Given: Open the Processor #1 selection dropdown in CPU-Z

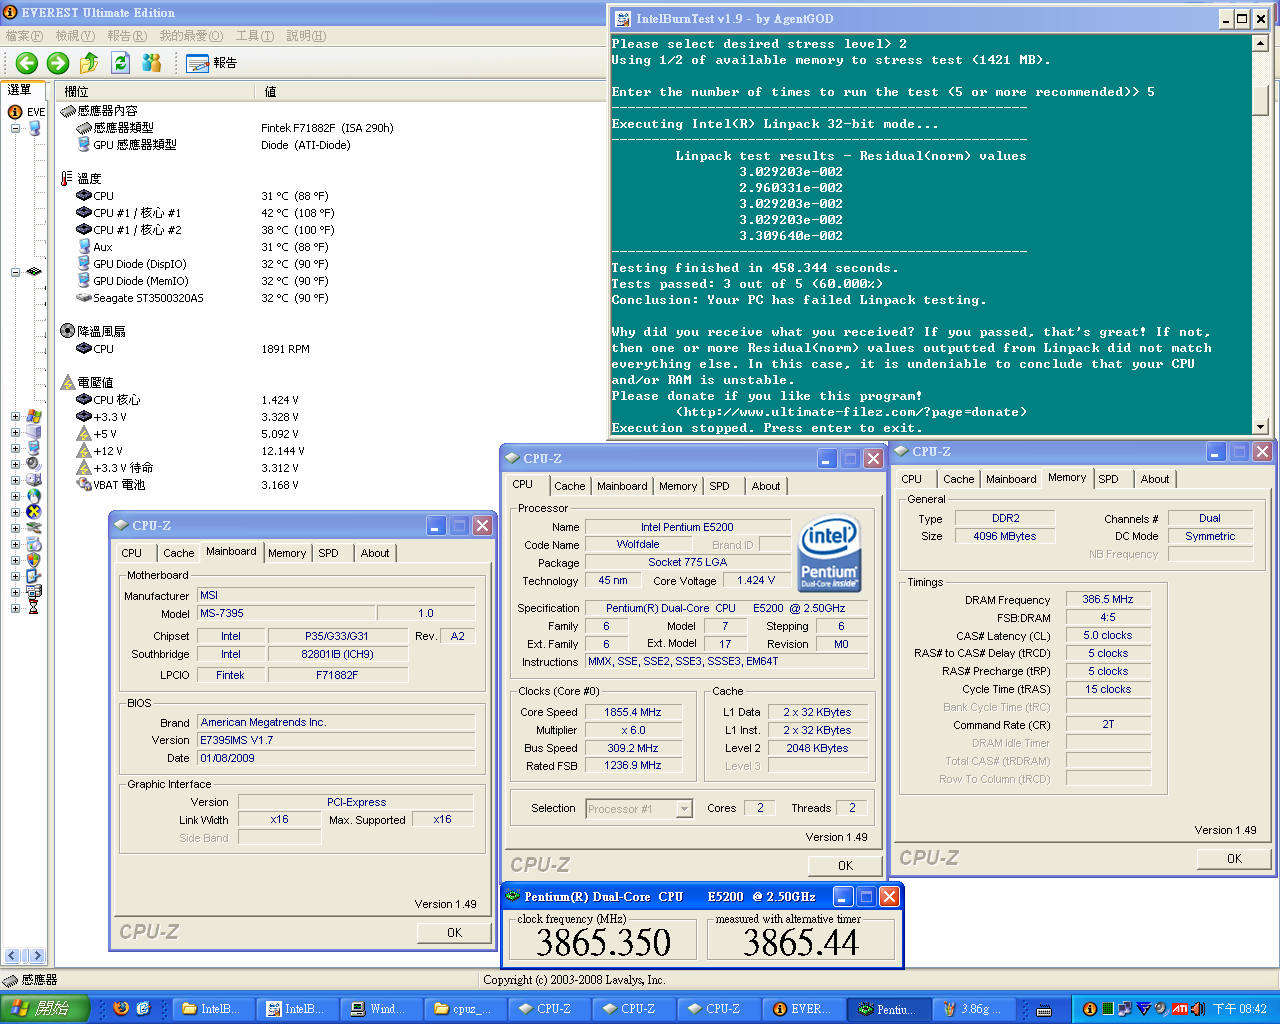Looking at the screenshot, I should coord(684,809).
